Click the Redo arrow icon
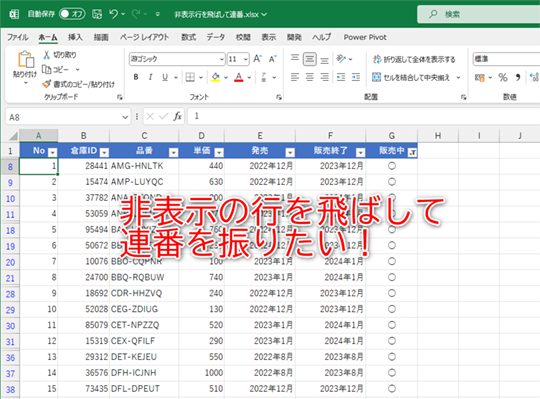 [136, 14]
